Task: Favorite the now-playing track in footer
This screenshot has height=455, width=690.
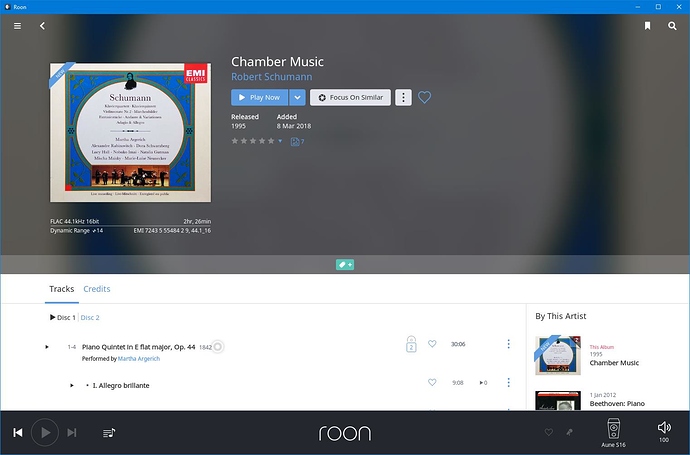Action: [x=548, y=432]
